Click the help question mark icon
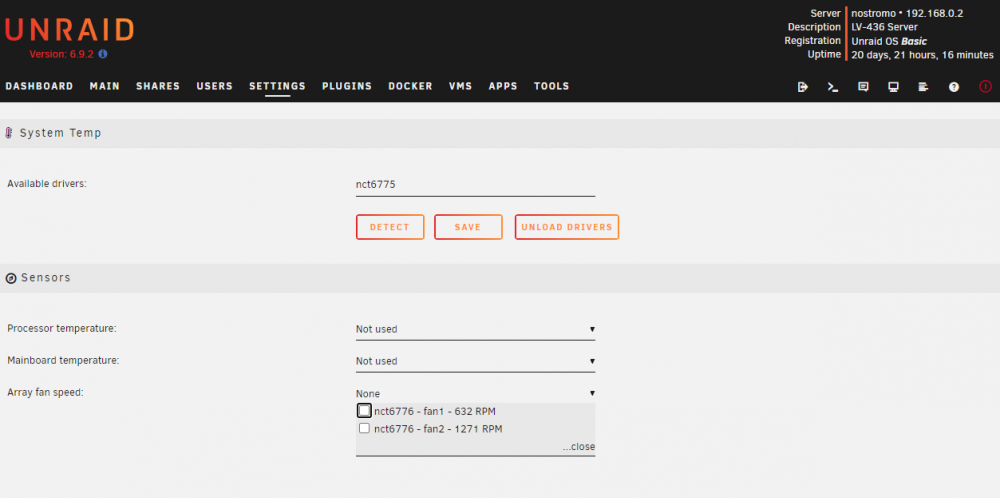Screen dimensions: 1000x498 pos(953,87)
